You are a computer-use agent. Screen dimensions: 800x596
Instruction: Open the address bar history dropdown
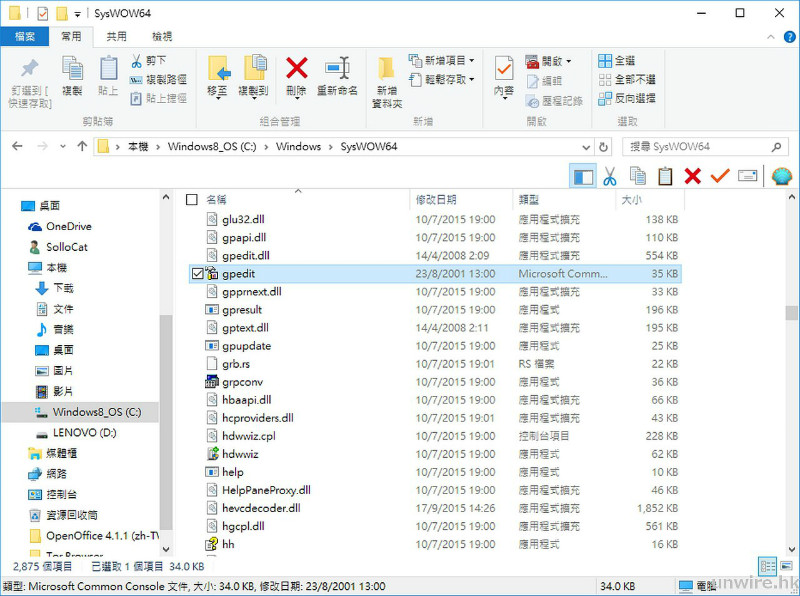pyautogui.click(x=586, y=147)
